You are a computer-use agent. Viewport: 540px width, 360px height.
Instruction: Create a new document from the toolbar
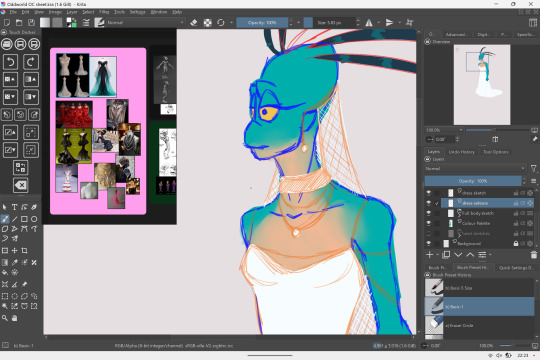(7, 23)
